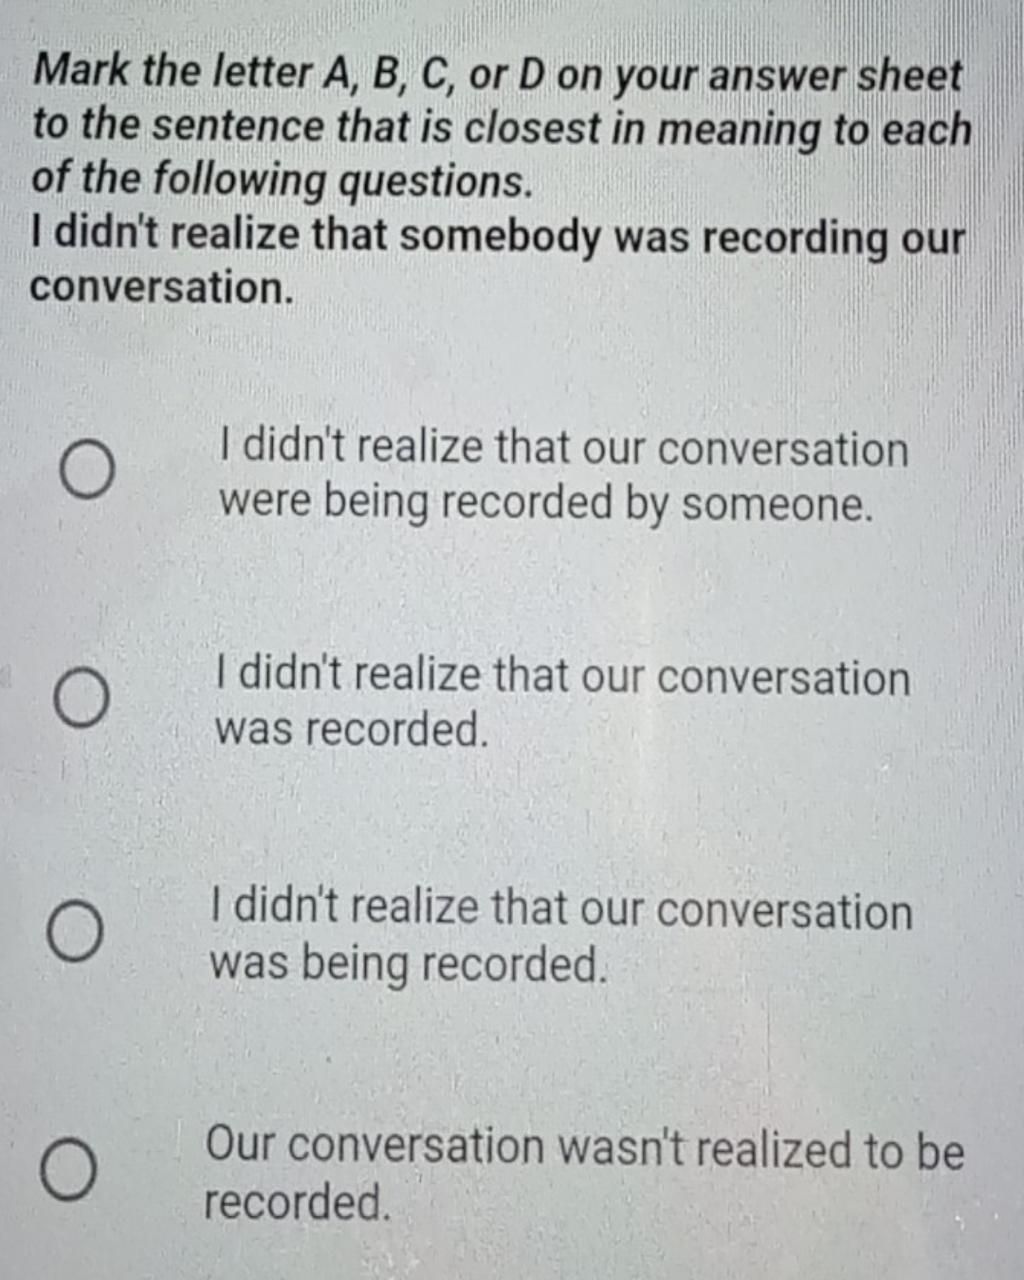Click the answer text 'was recorded.'
The width and height of the screenshot is (1024, 1280).
click(x=351, y=729)
